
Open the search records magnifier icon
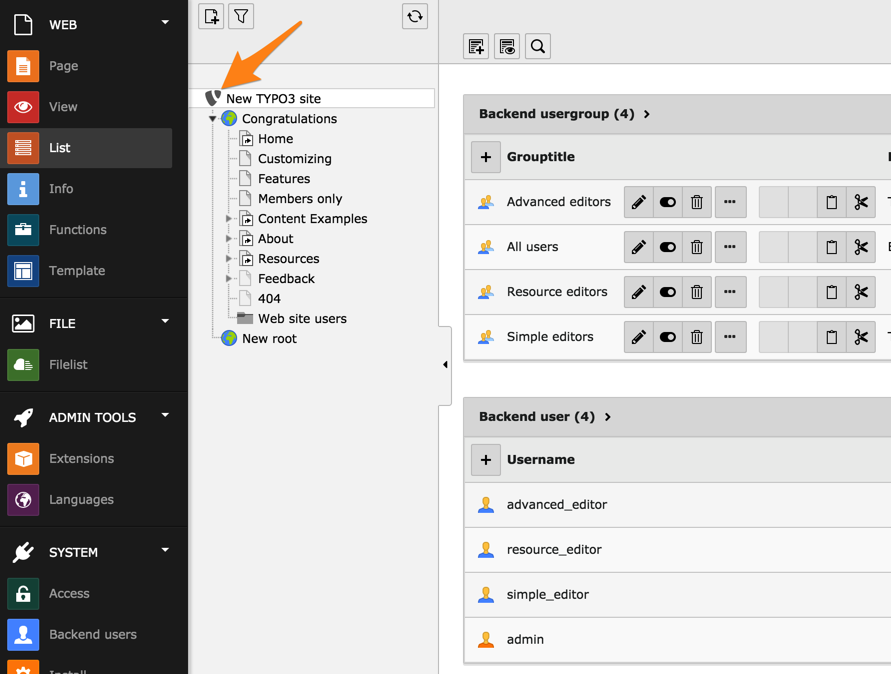tap(537, 46)
